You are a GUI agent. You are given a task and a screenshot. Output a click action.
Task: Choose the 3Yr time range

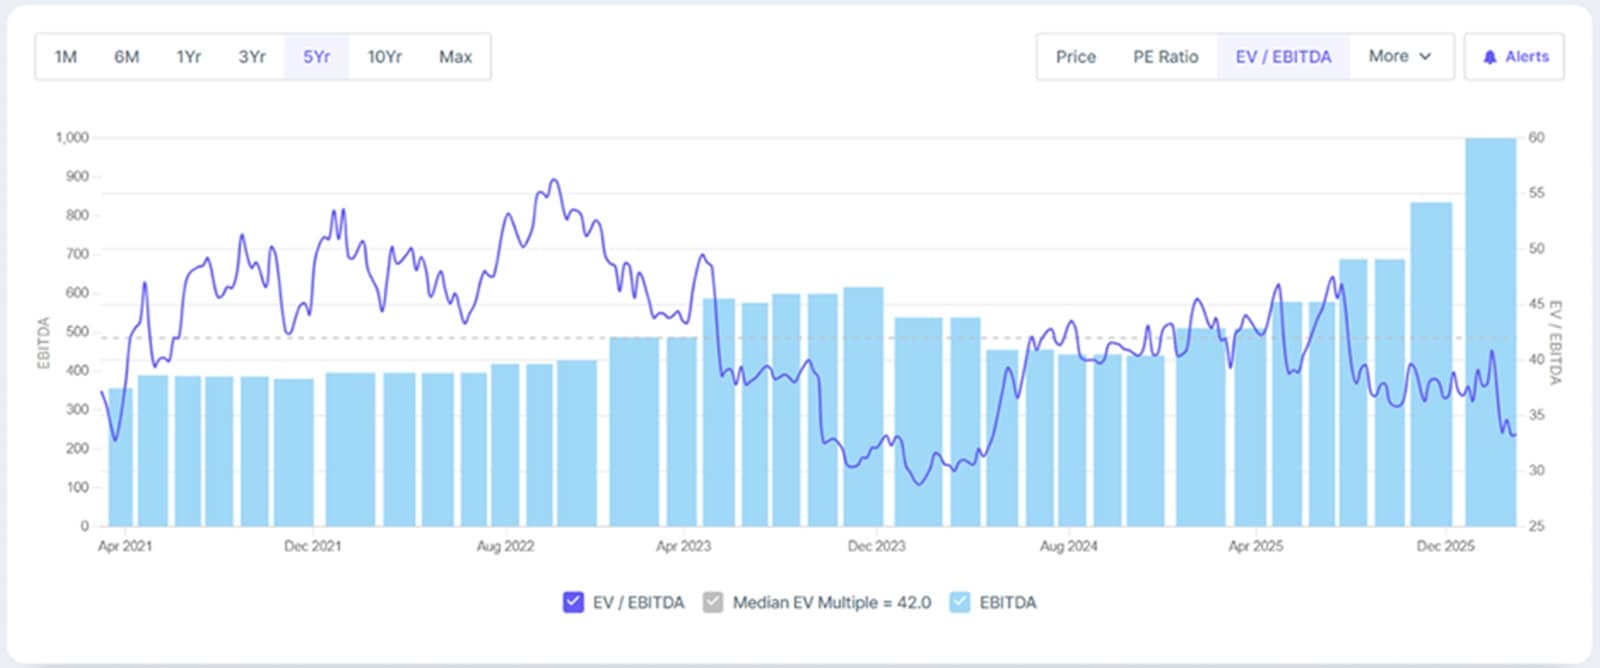(x=252, y=57)
